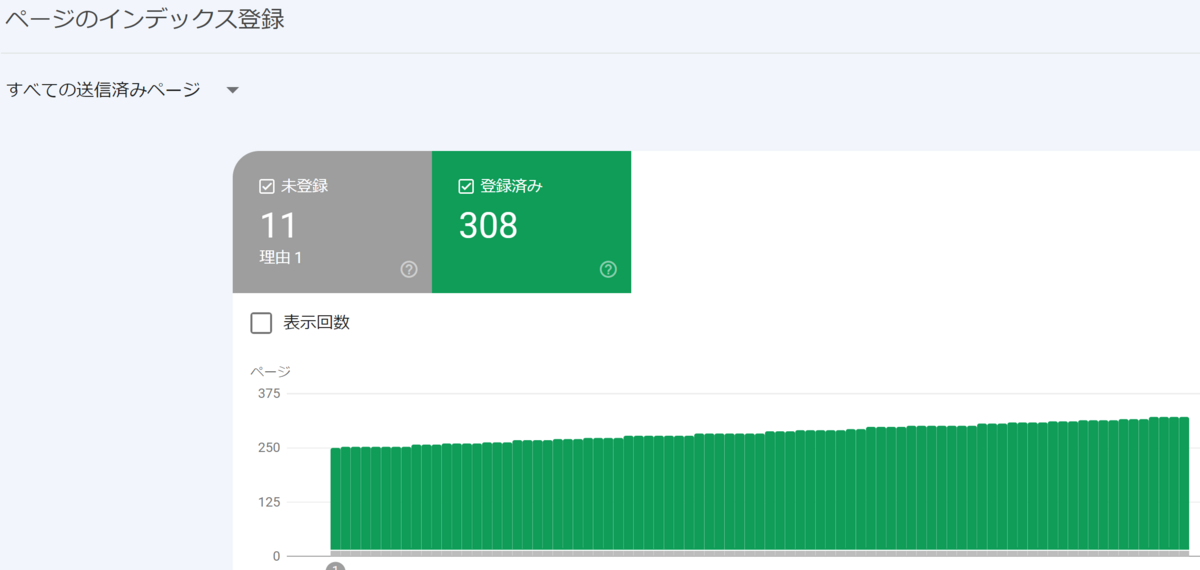Click the ページ axis title
This screenshot has width=1200, height=570.
270,372
